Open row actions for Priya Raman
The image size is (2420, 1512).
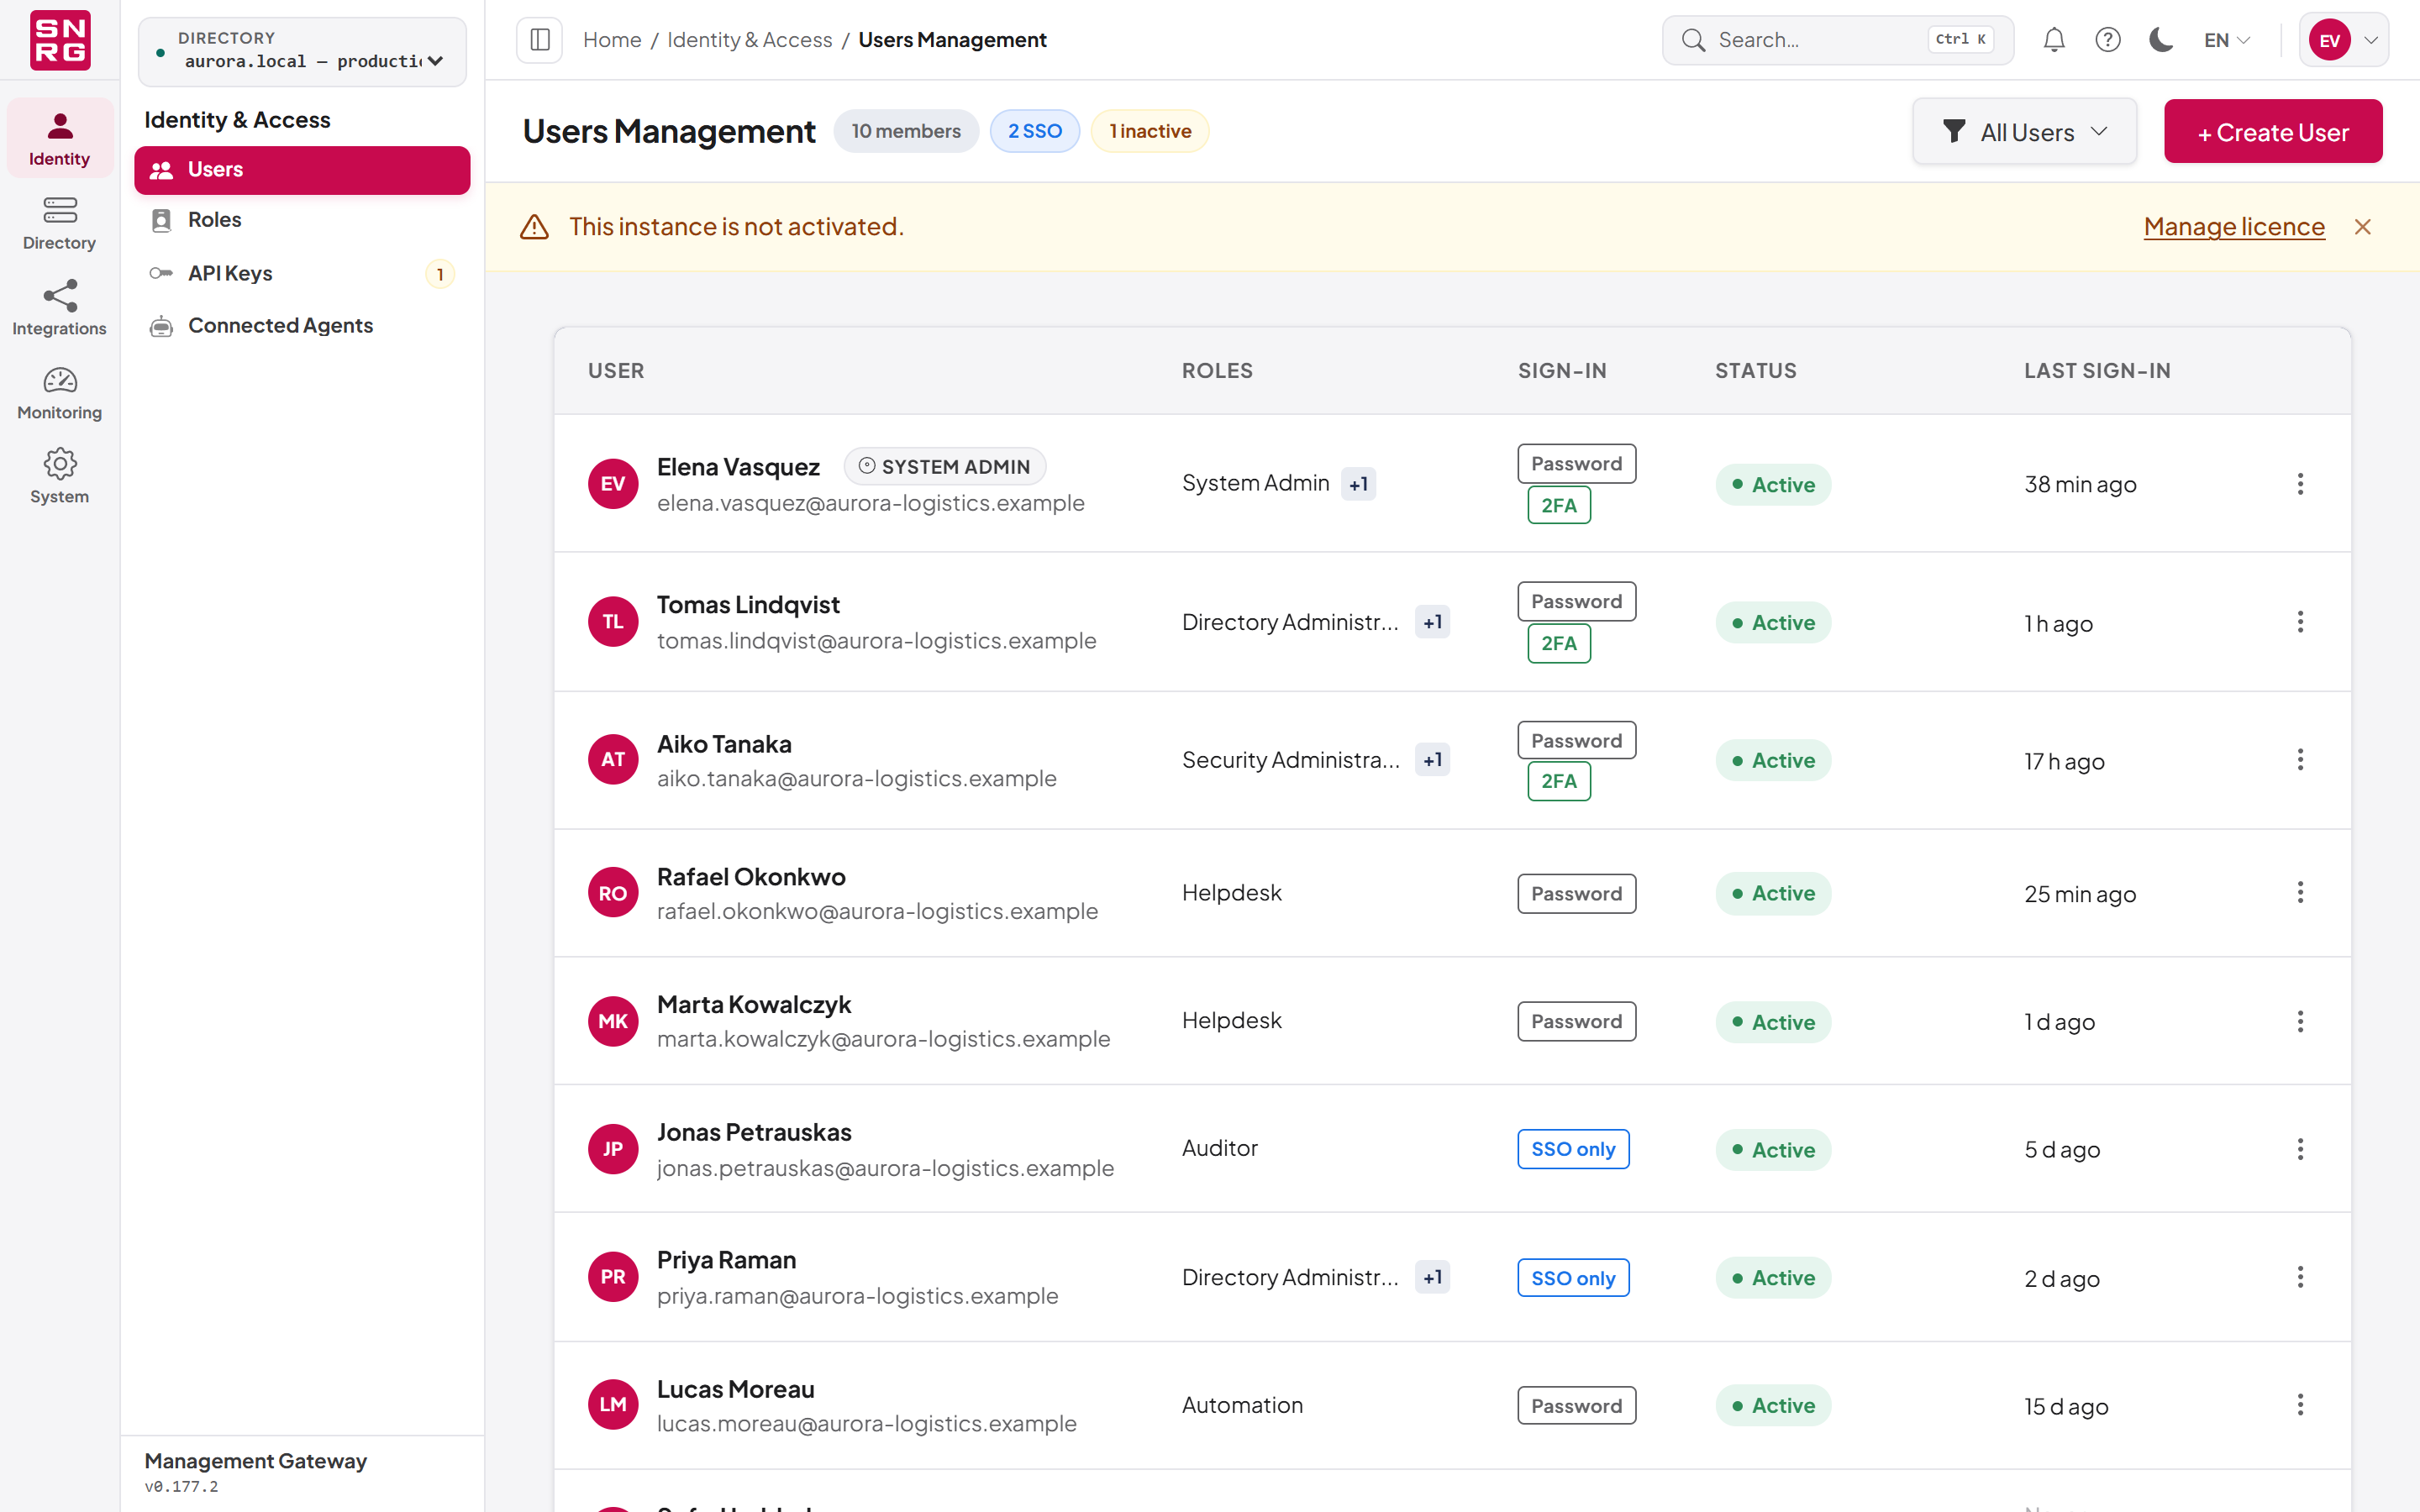pyautogui.click(x=2300, y=1277)
